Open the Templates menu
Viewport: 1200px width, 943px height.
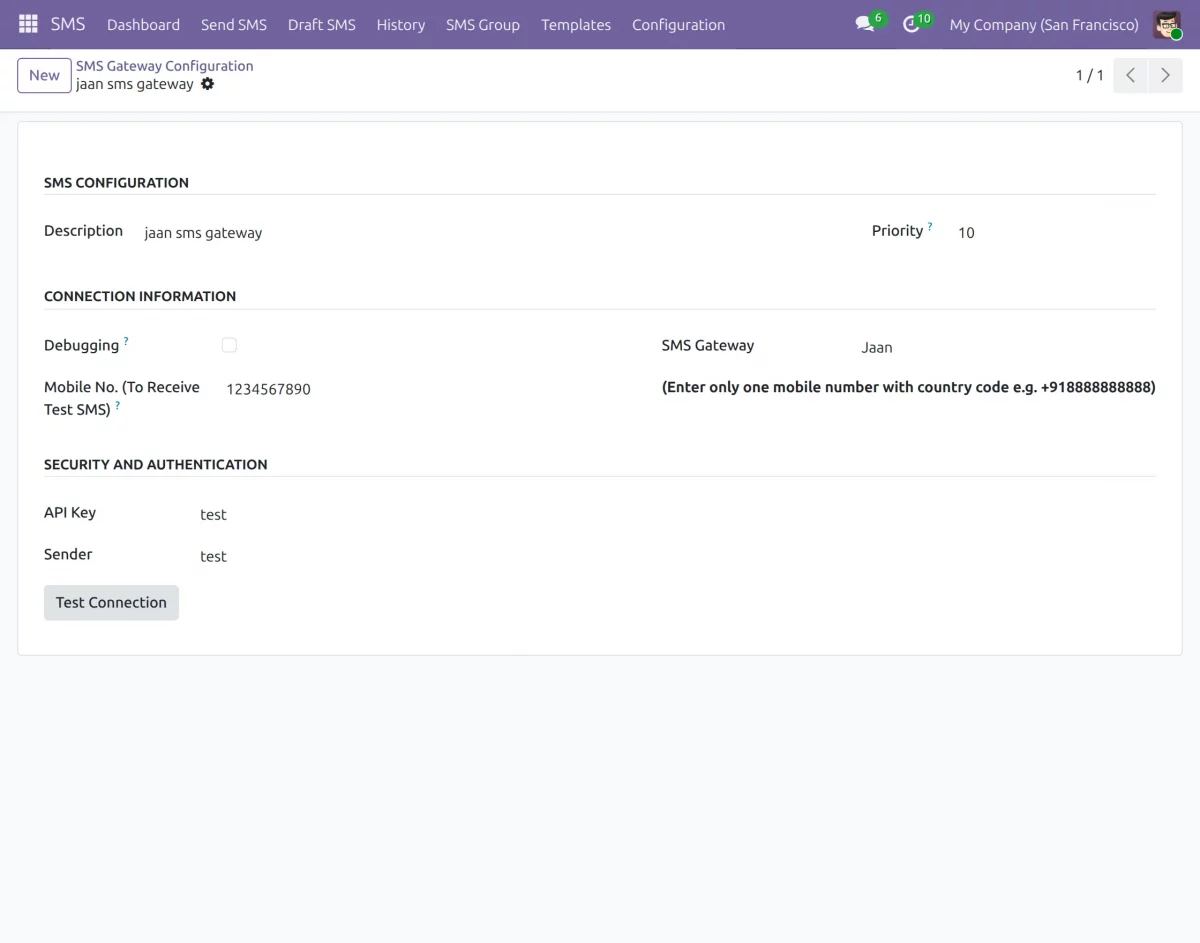(x=576, y=24)
